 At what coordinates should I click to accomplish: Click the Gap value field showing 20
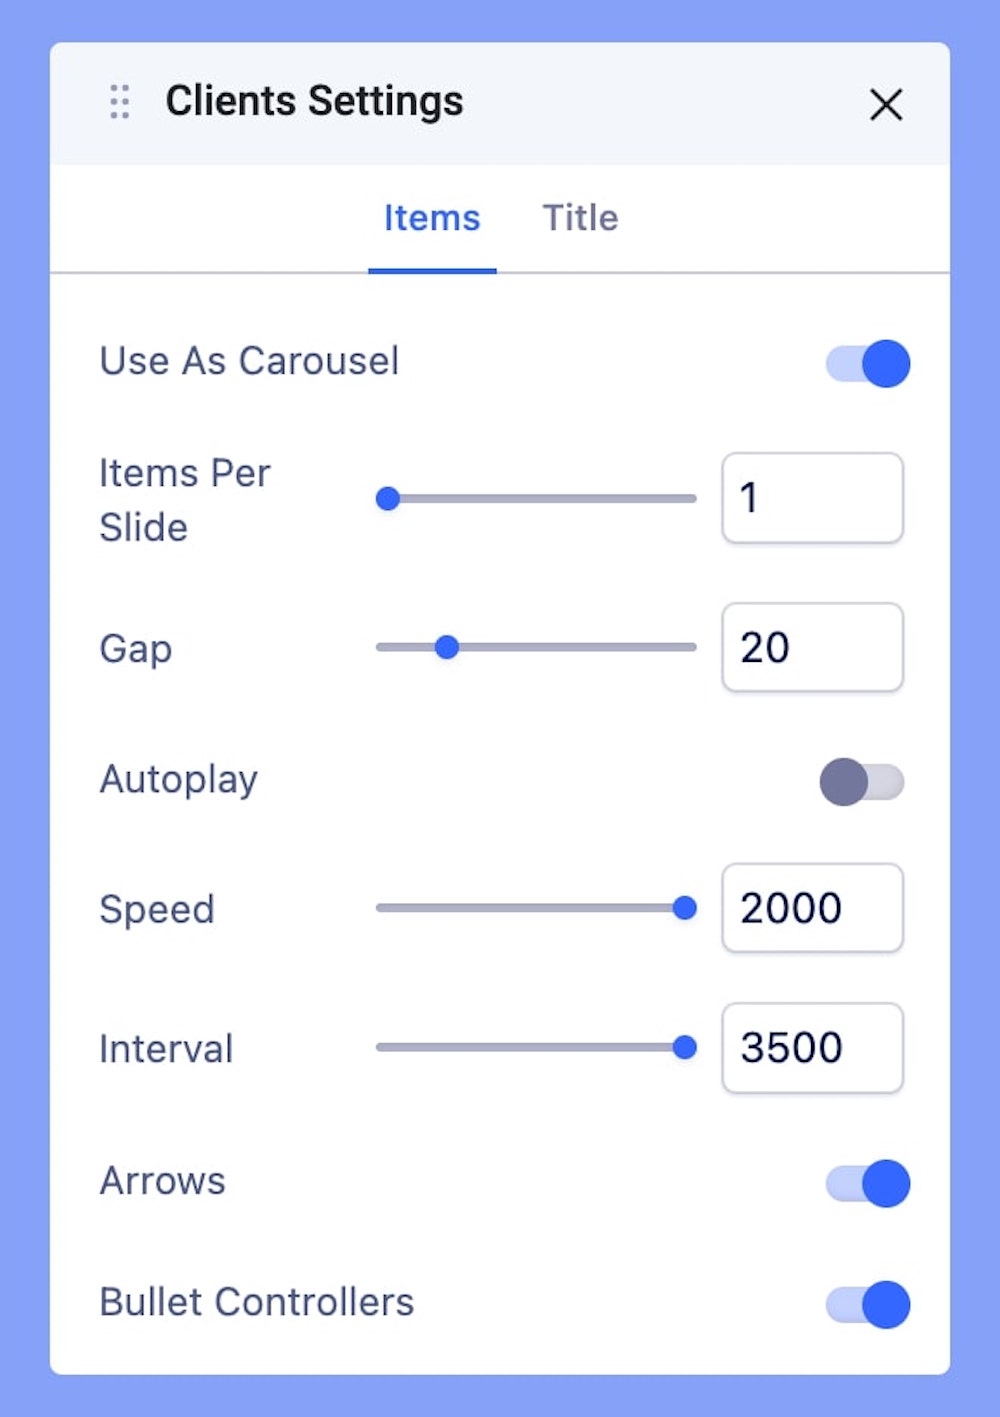pos(812,647)
